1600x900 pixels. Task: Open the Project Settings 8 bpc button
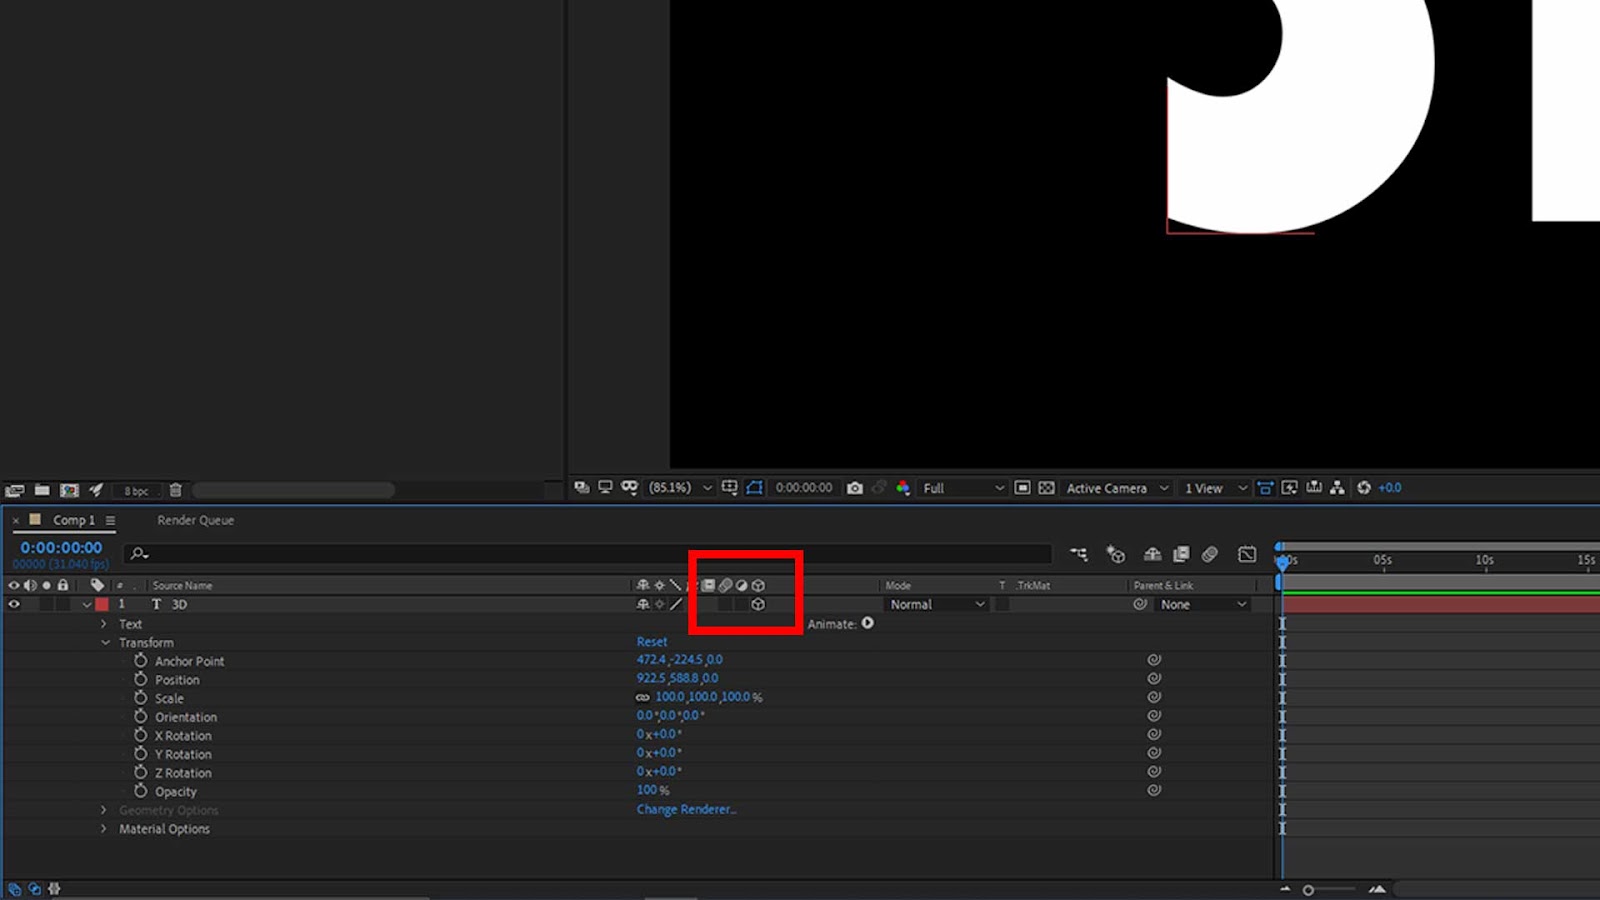point(136,490)
